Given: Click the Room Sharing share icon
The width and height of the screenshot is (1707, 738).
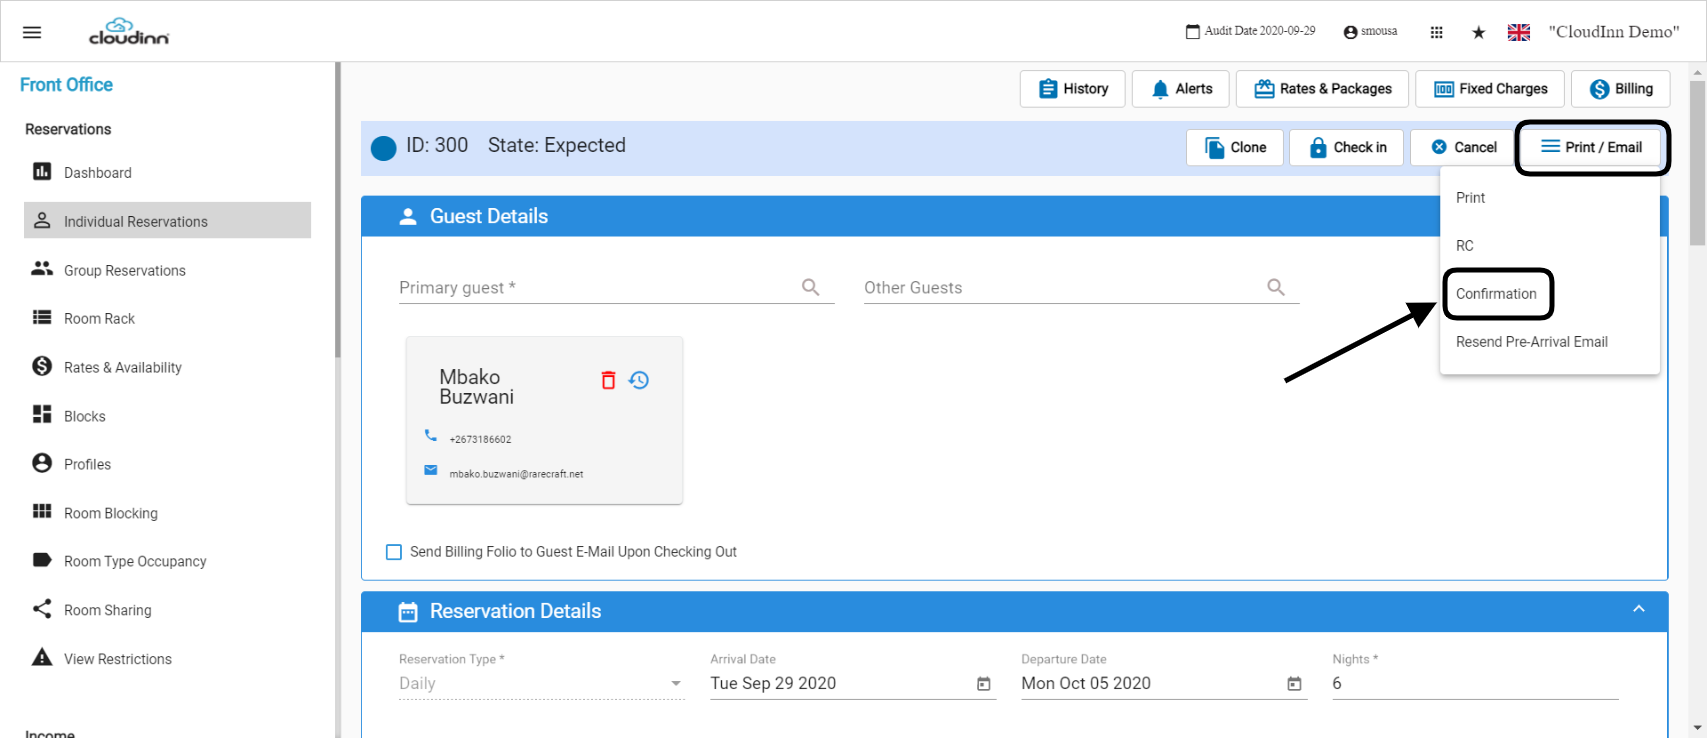Looking at the screenshot, I should tap(42, 609).
